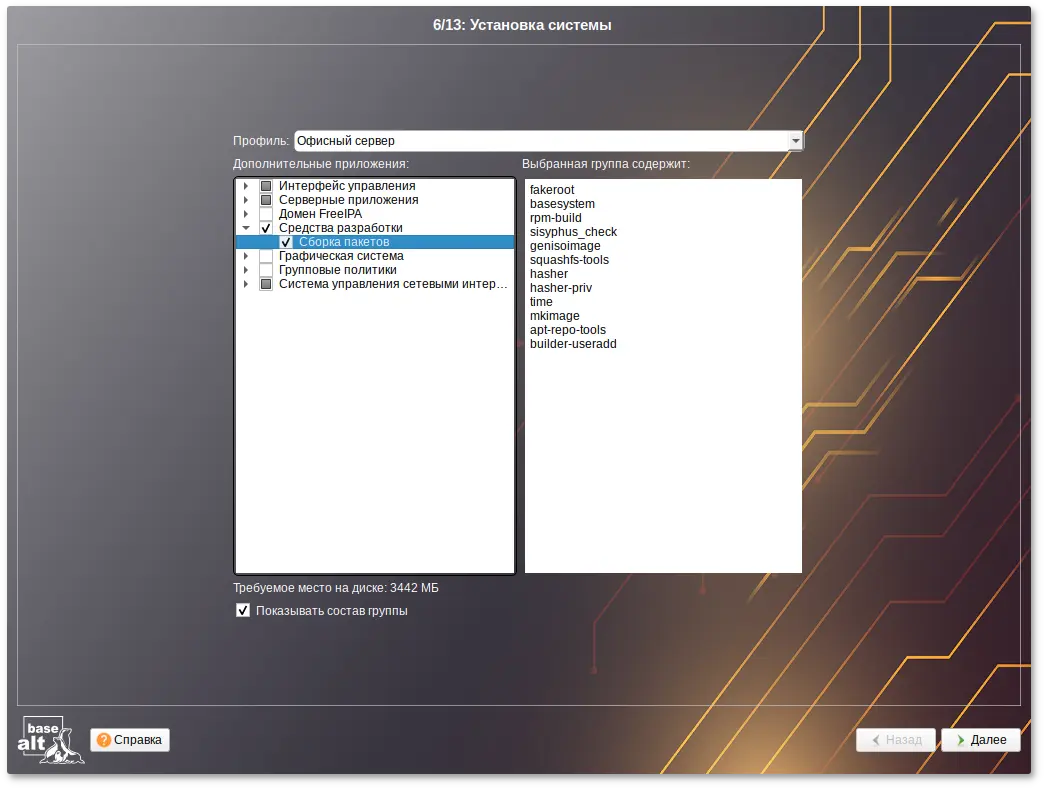Uncheck Показывать состав группы checkbox
1044x788 pixels.
pyautogui.click(x=243, y=611)
